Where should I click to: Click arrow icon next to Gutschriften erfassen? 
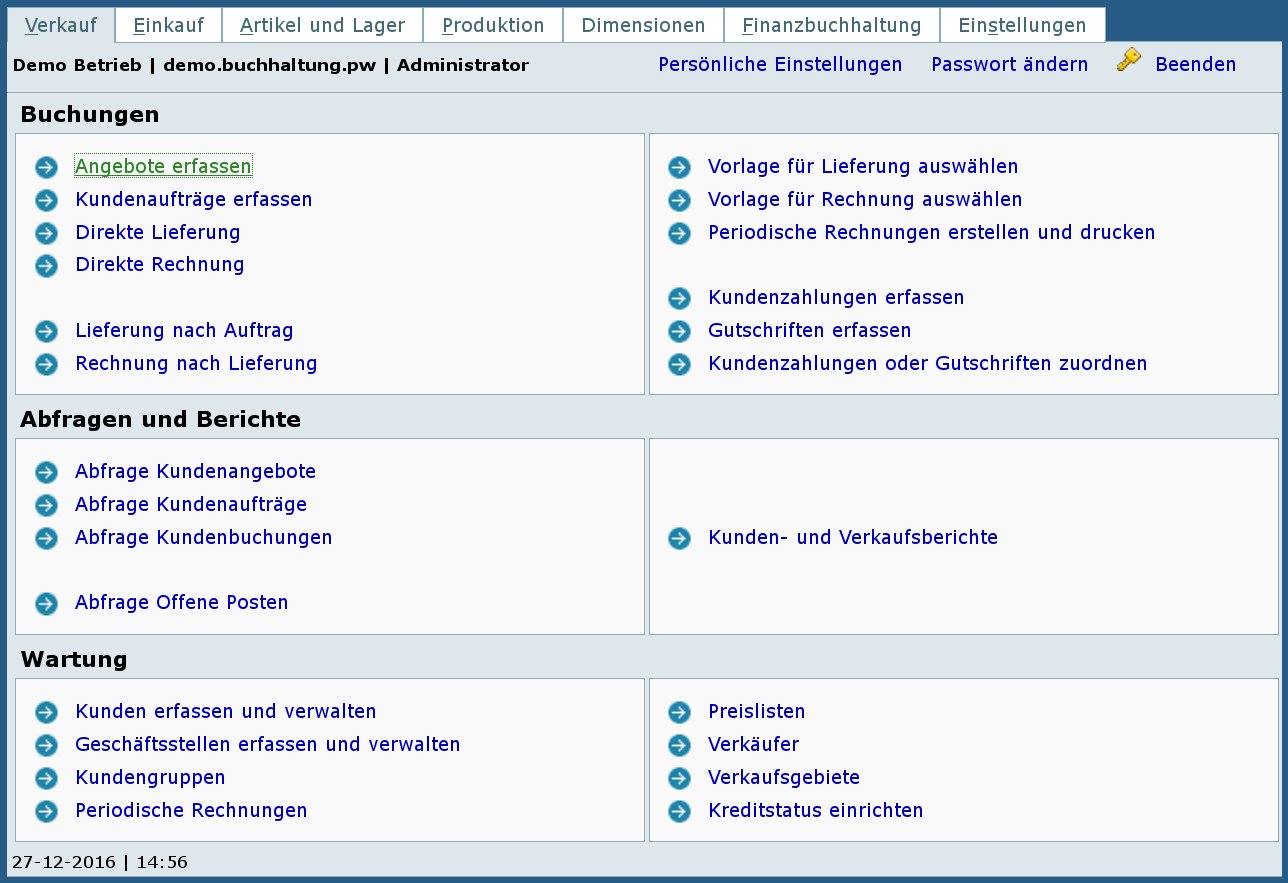[x=680, y=331]
